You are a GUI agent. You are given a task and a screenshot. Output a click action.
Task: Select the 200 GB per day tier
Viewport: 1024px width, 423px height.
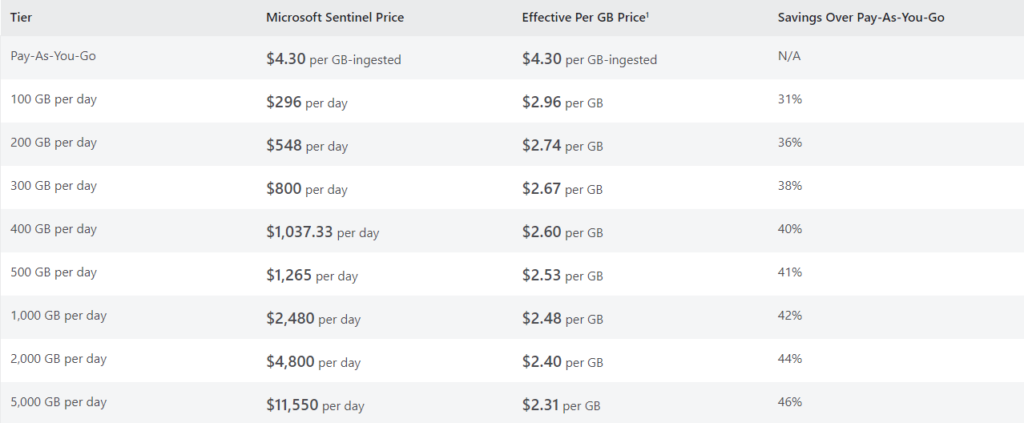click(54, 142)
